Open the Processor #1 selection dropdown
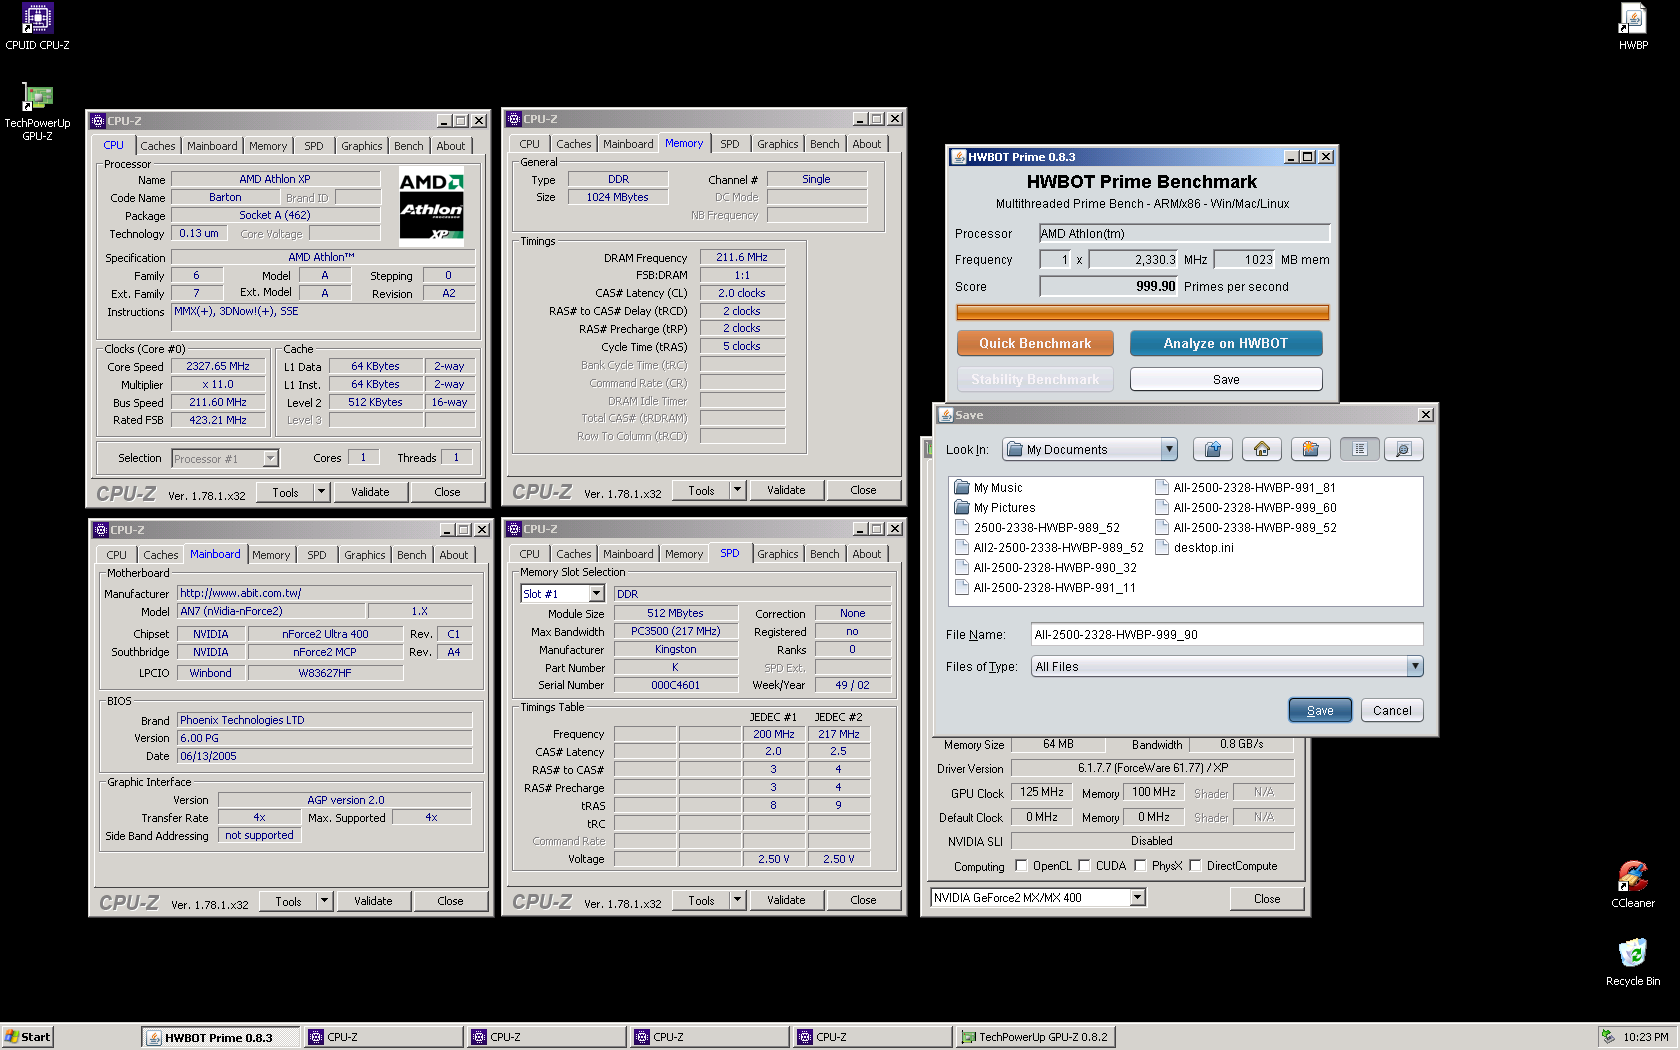 pos(270,459)
